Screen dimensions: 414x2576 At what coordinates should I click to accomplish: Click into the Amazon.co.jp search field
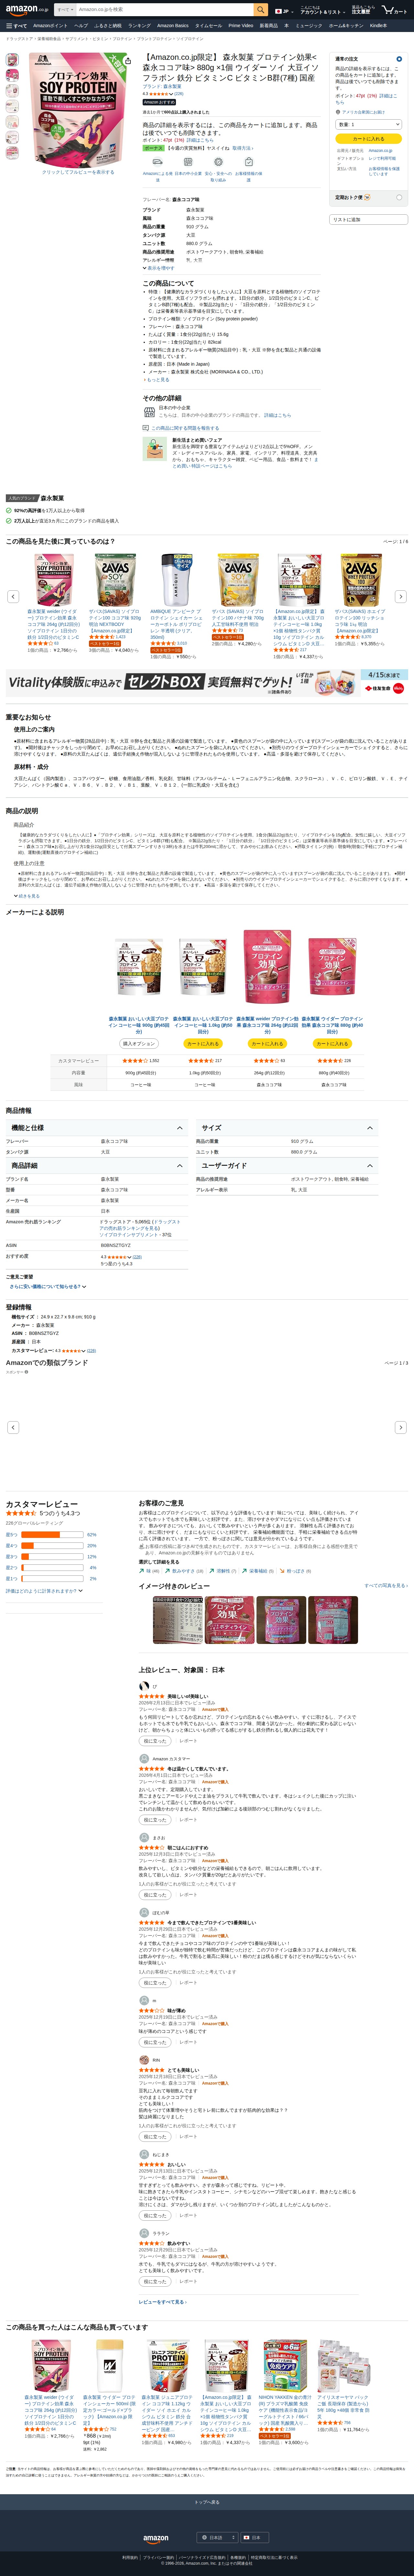pyautogui.click(x=165, y=10)
